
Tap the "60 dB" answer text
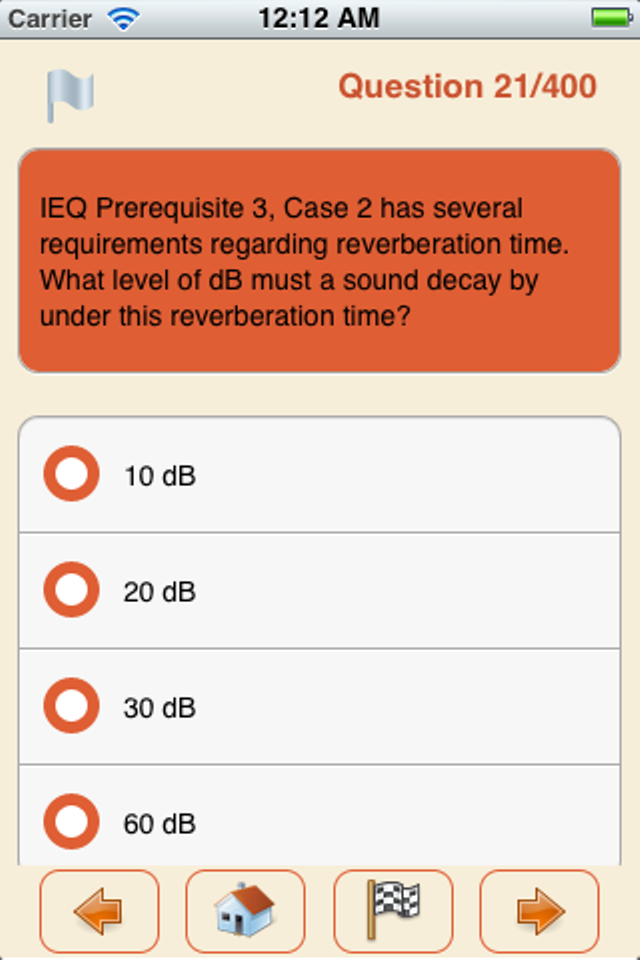tap(160, 824)
